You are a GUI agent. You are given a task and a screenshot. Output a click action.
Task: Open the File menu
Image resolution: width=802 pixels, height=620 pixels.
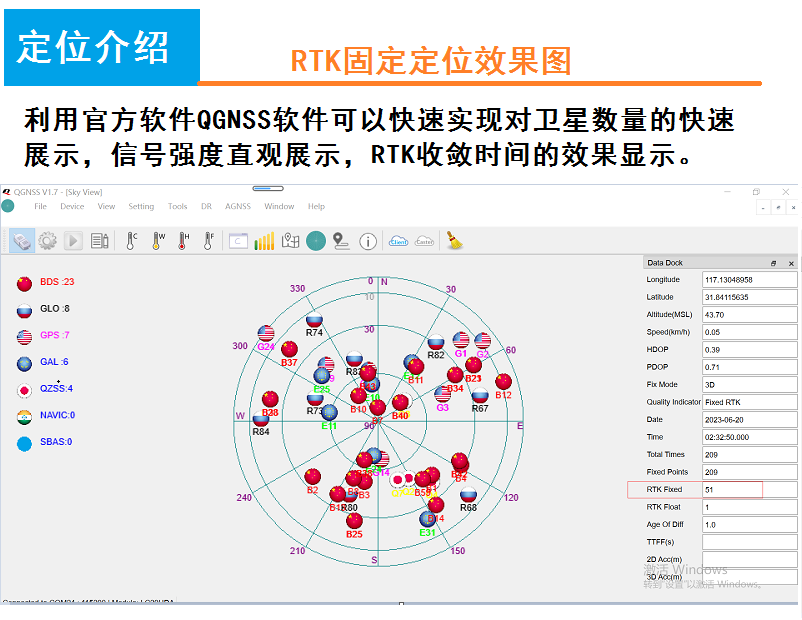pos(40,206)
